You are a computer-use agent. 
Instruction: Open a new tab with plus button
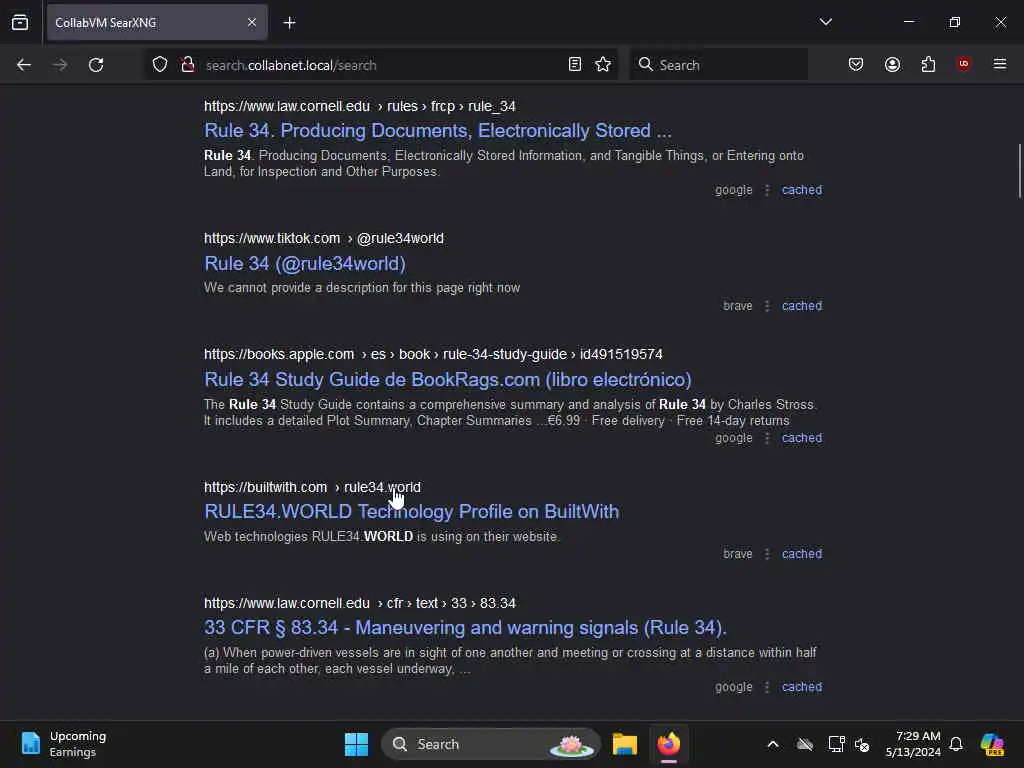click(289, 23)
